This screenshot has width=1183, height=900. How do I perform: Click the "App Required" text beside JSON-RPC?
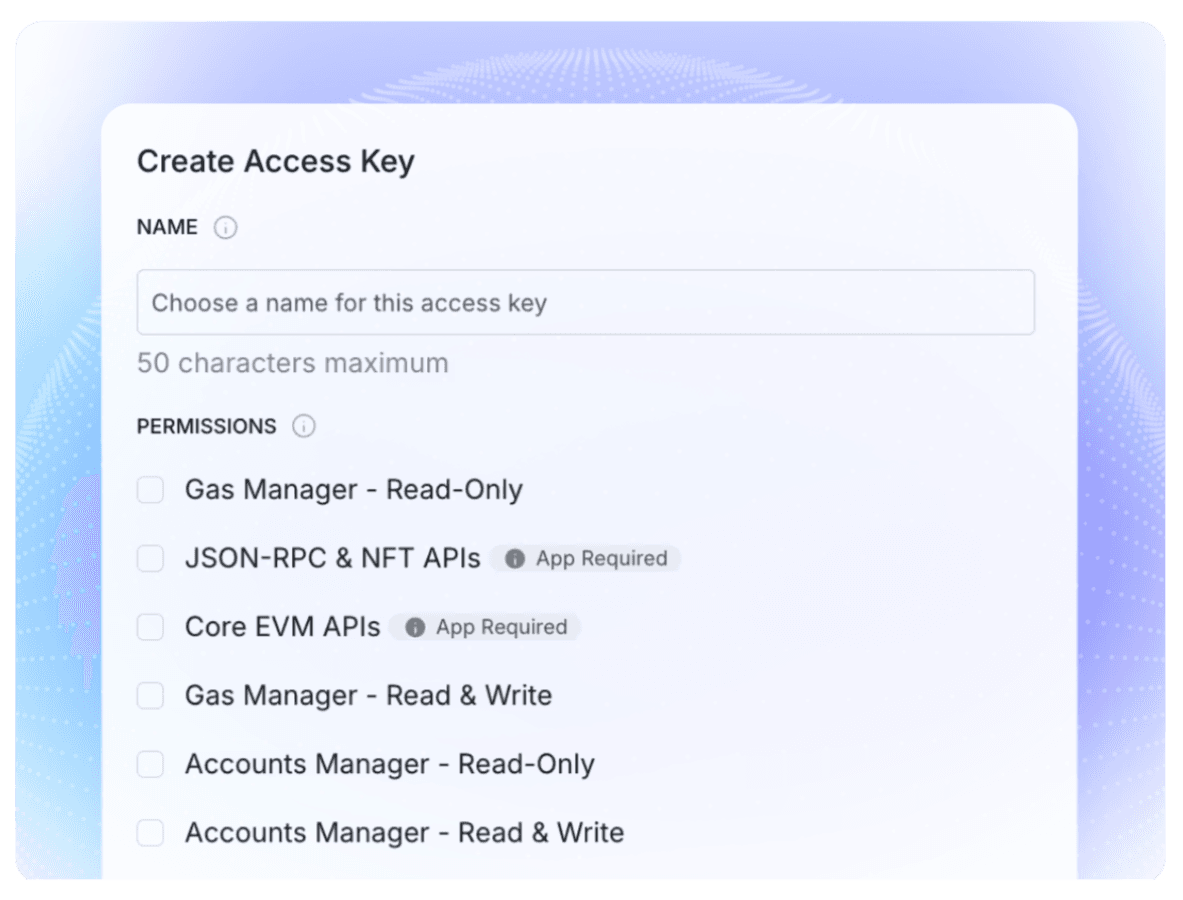[x=601, y=559]
